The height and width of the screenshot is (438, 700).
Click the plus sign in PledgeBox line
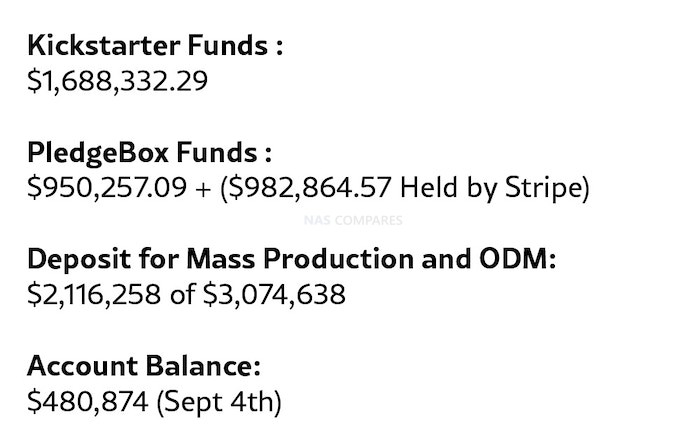click(203, 189)
